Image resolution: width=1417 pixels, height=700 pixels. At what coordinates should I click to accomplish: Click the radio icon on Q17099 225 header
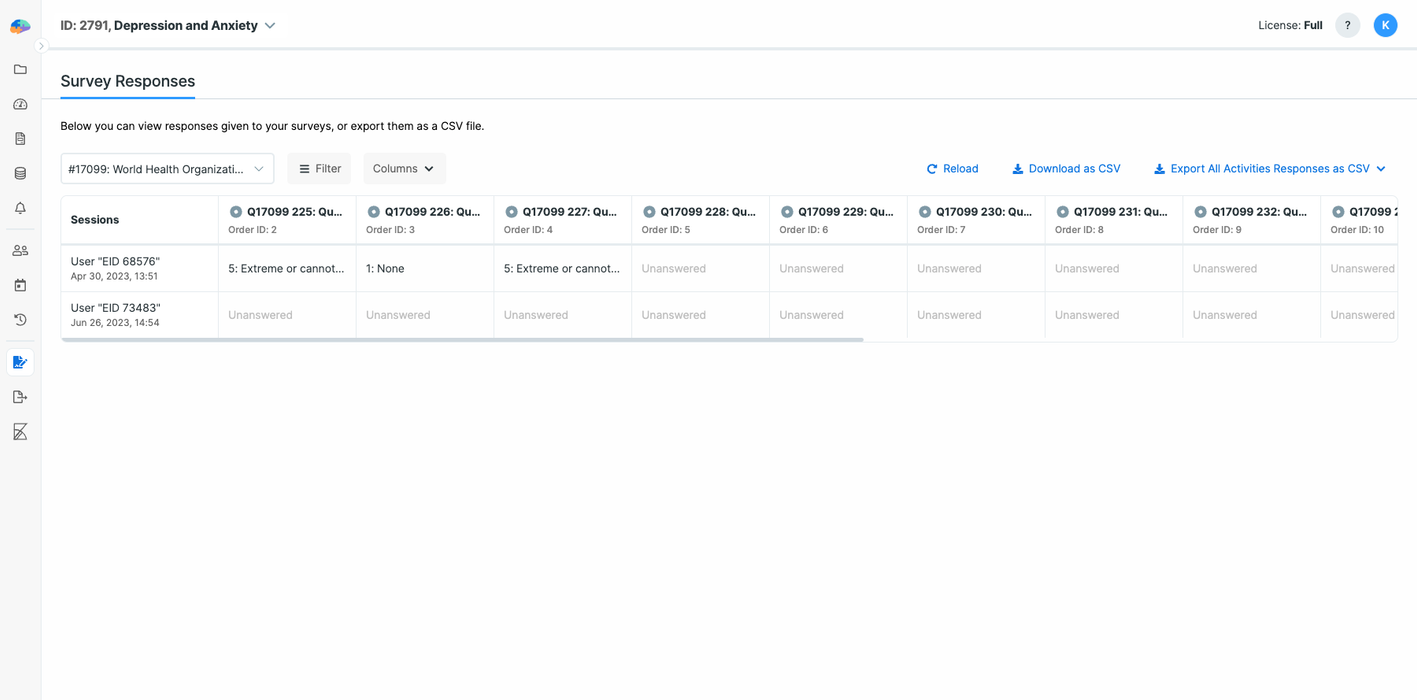pos(236,212)
